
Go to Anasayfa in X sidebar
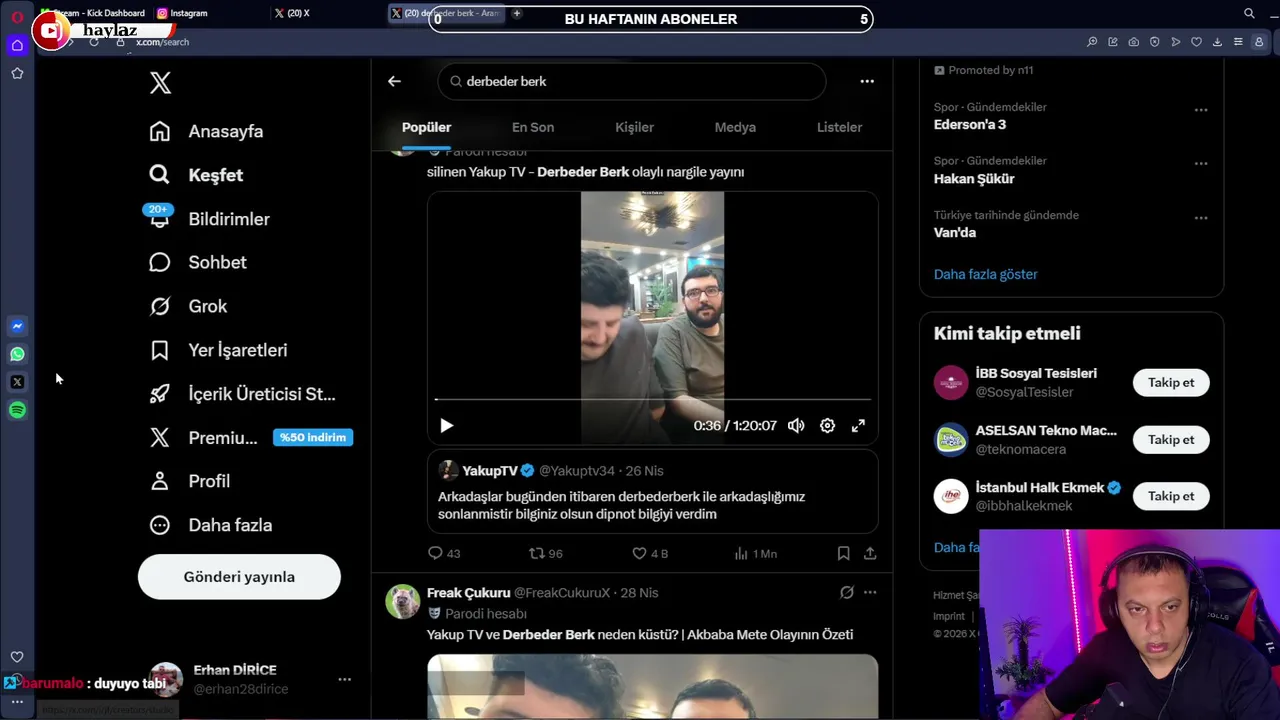[206, 131]
